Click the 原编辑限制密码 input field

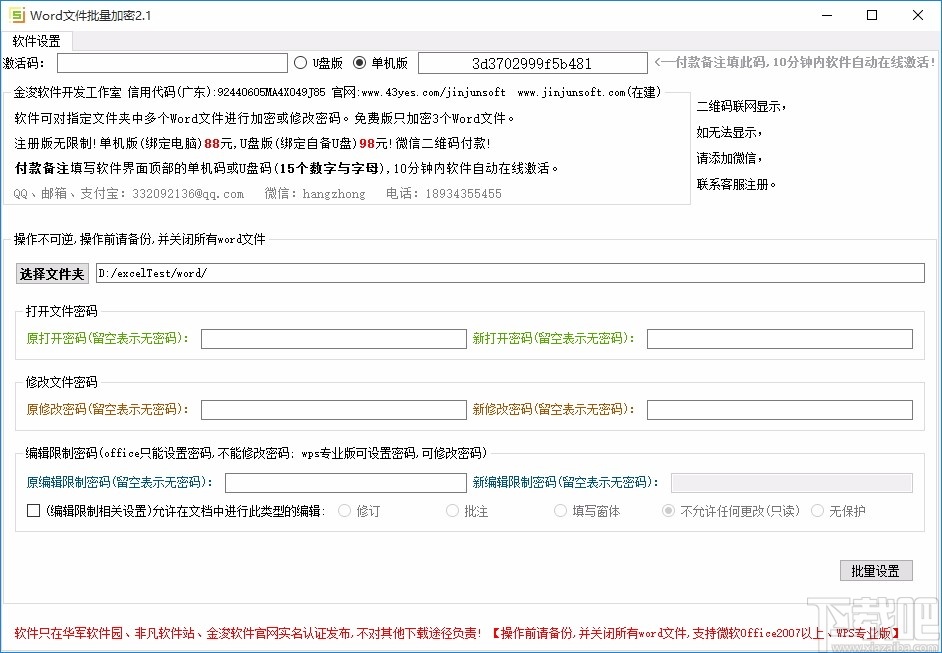(x=345, y=481)
